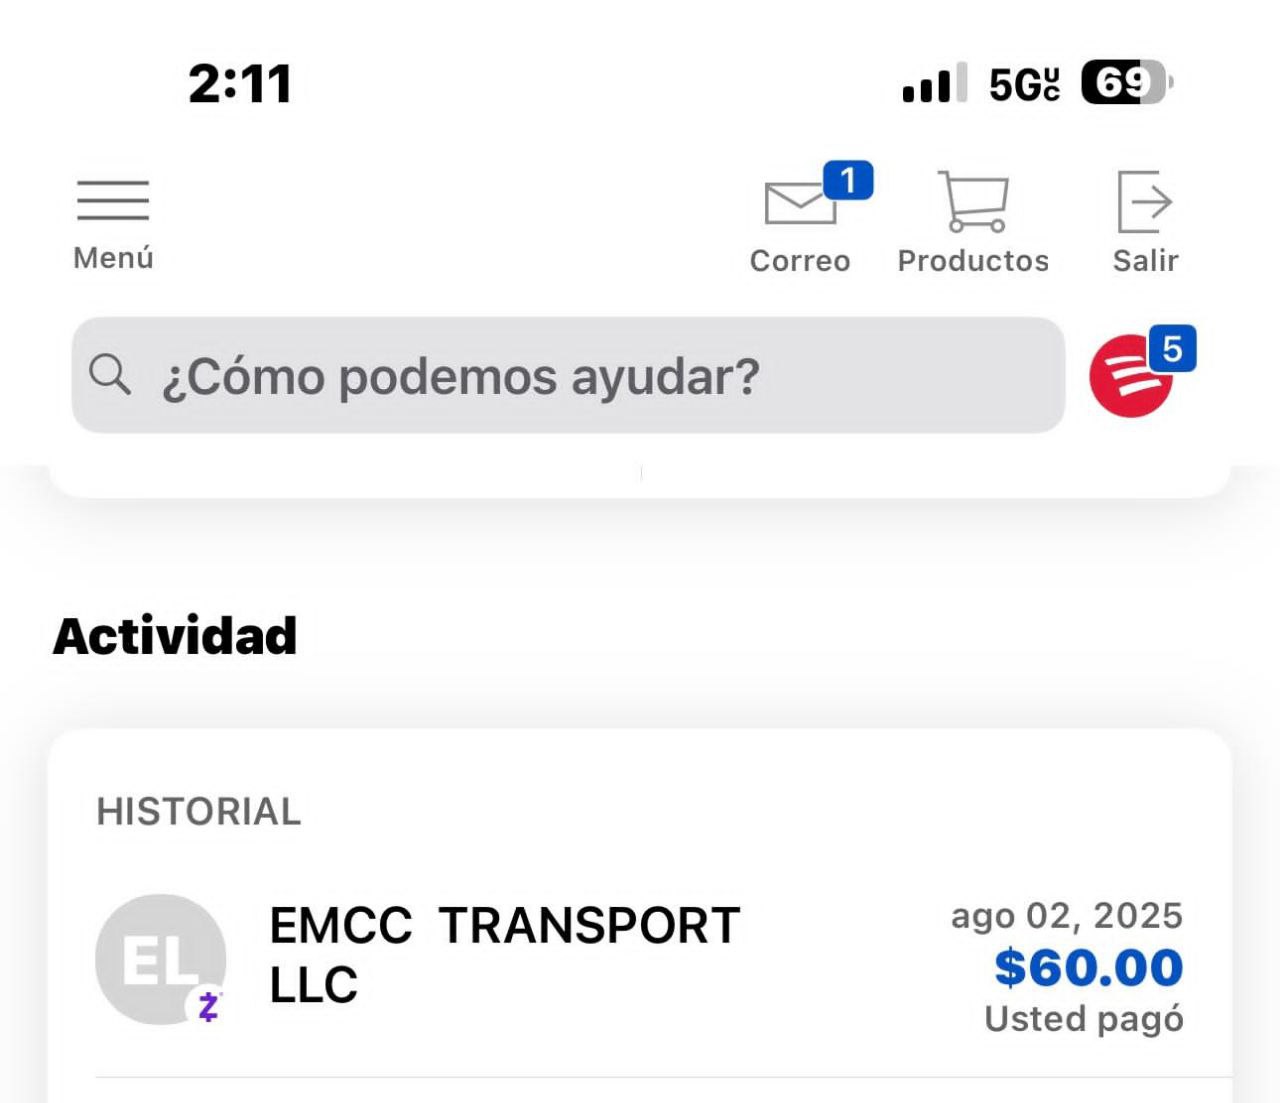Open the red Erica assistant icon
The height and width of the screenshot is (1103, 1280).
point(1131,376)
